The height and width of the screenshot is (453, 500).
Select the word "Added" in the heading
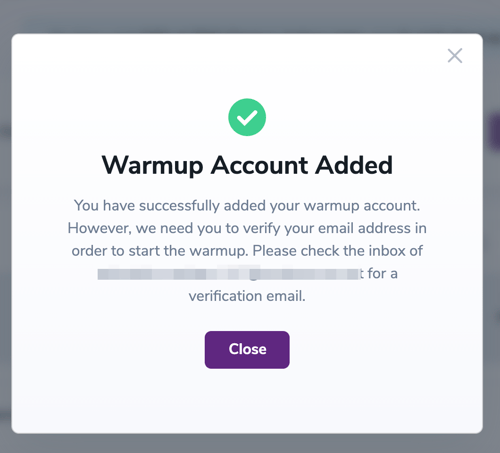(354, 165)
